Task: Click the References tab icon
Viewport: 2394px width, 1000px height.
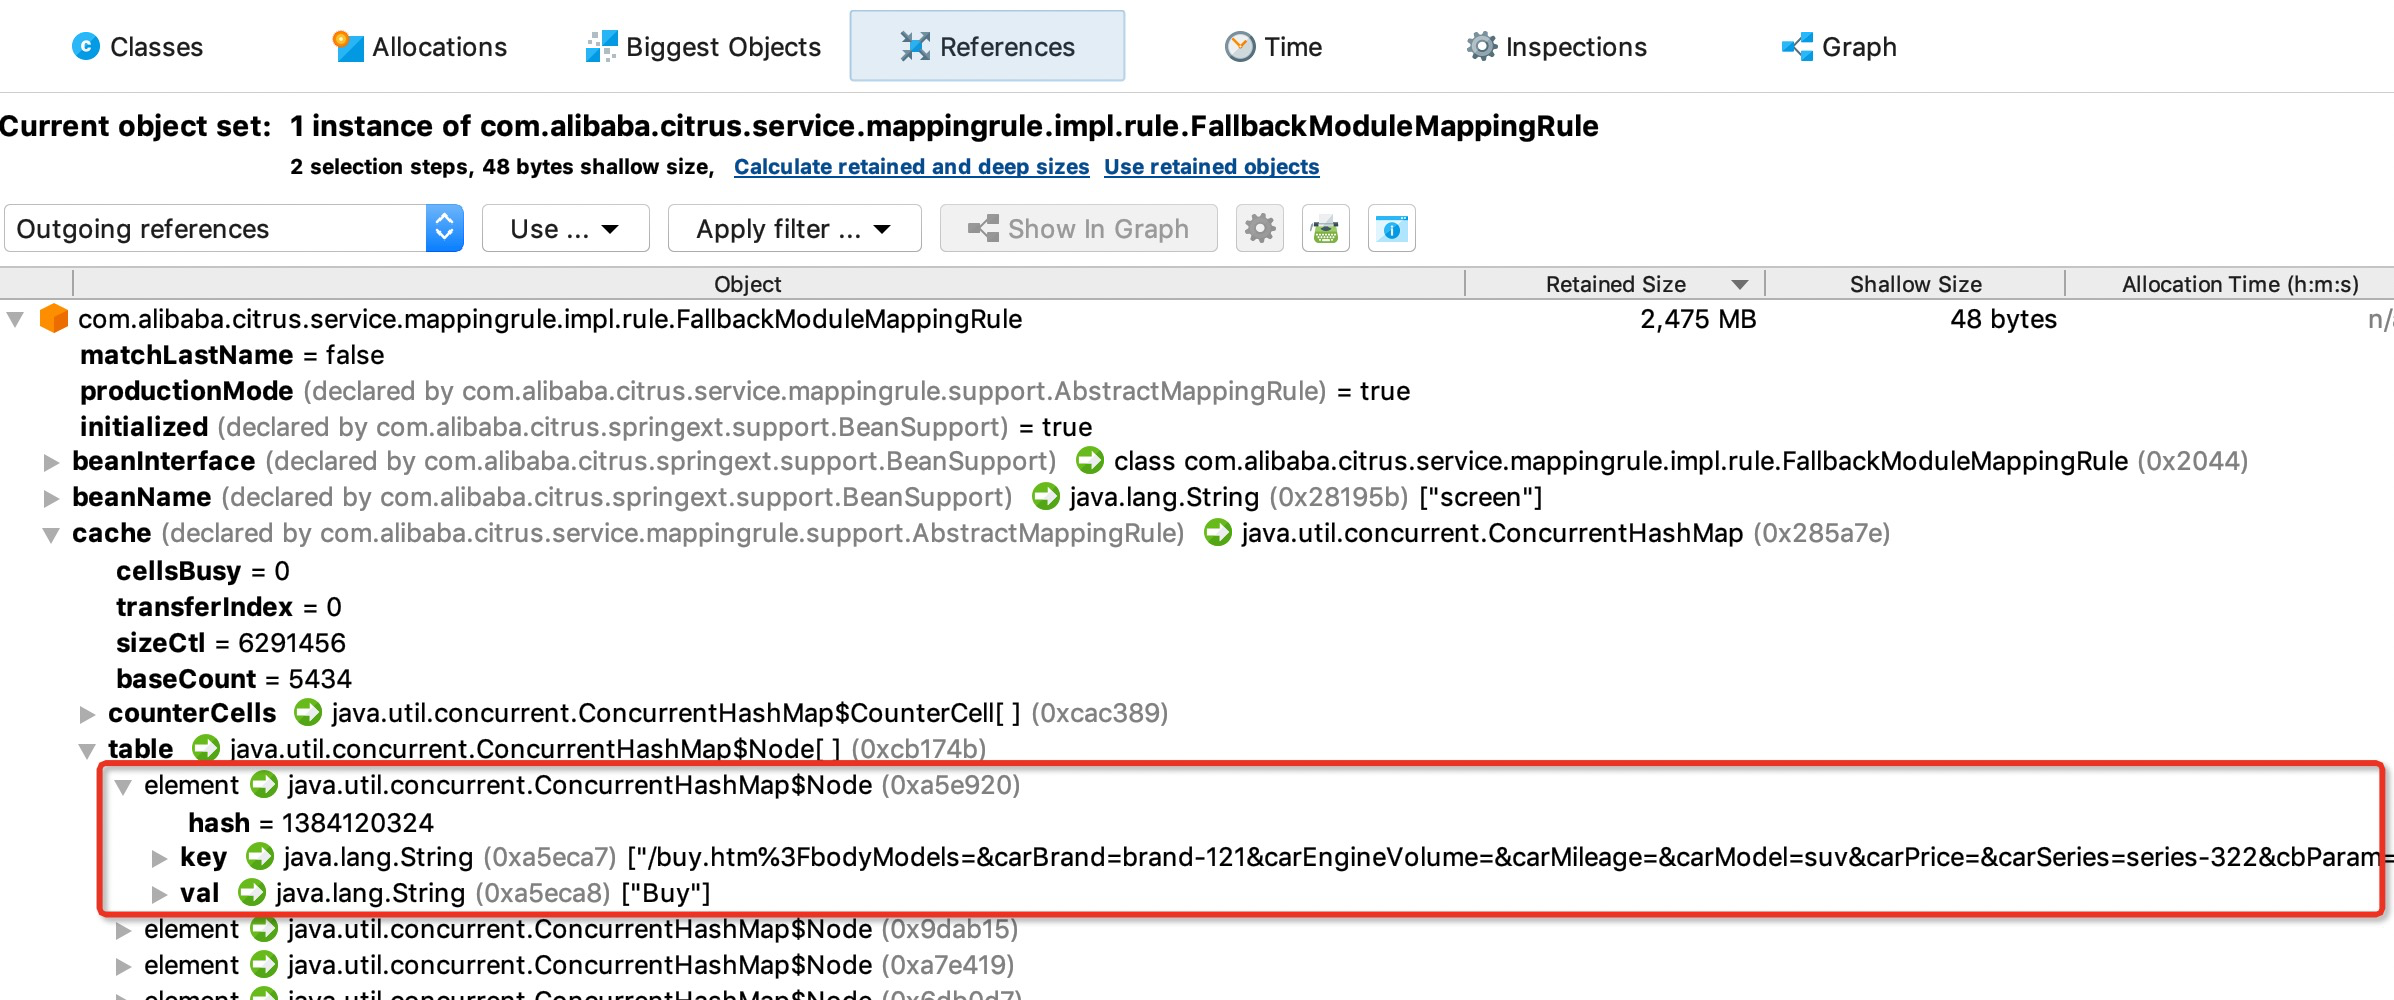Action: pos(915,46)
